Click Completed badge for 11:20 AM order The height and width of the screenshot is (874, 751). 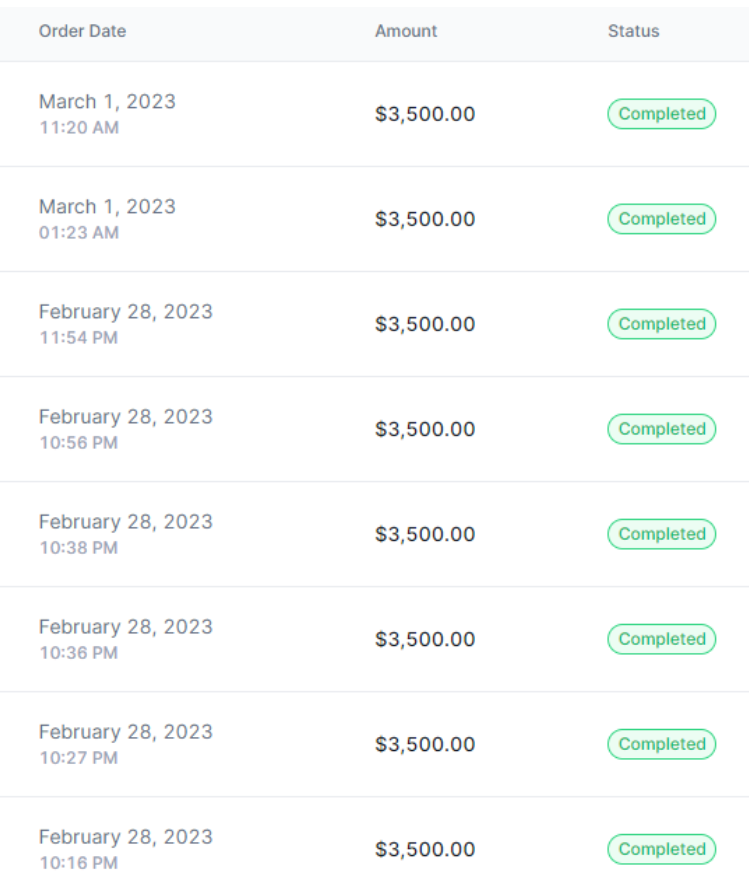[661, 114]
